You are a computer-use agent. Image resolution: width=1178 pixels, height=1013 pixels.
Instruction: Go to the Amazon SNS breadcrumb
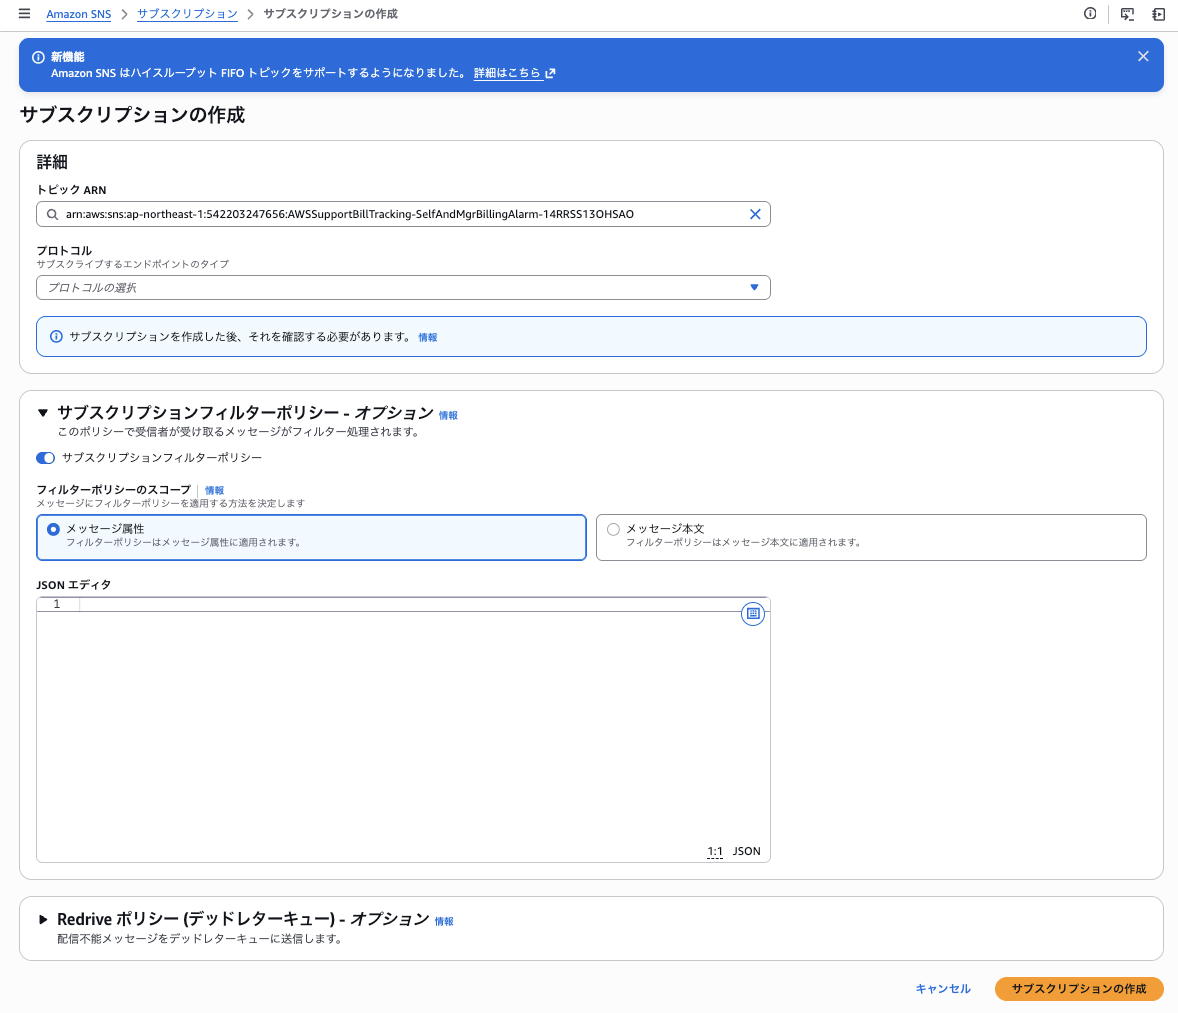tap(79, 14)
